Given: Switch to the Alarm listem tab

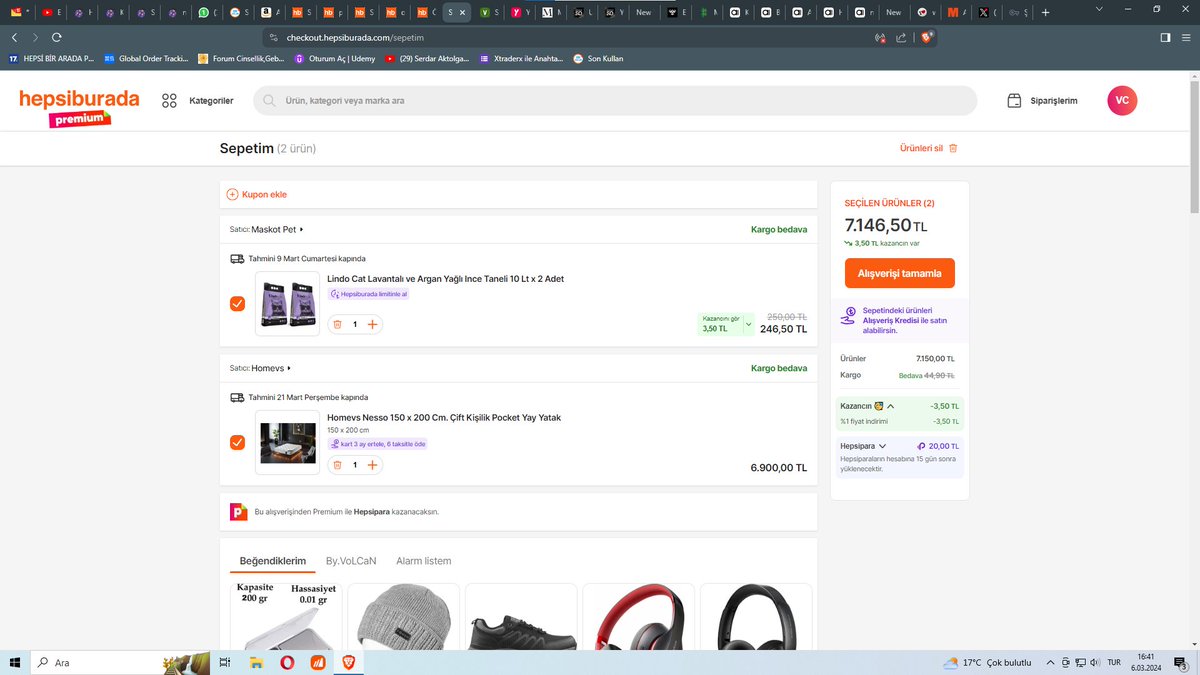Looking at the screenshot, I should pyautogui.click(x=423, y=561).
